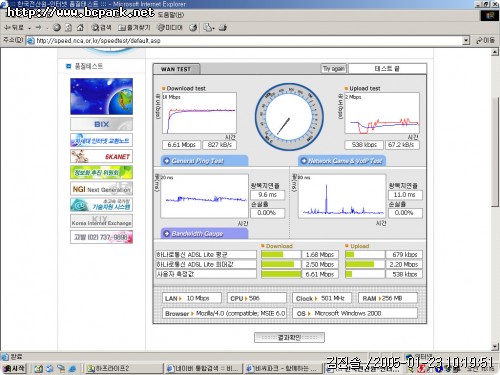Image resolution: width=500 pixels, height=375 pixels.
Task: Click the address bar URL field
Action: pos(248,41)
